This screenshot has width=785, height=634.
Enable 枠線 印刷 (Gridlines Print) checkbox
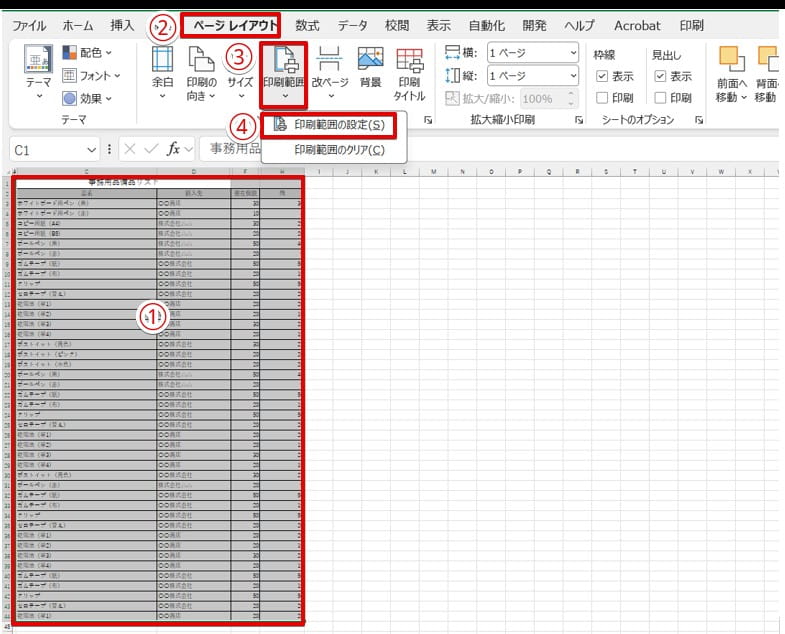601,98
